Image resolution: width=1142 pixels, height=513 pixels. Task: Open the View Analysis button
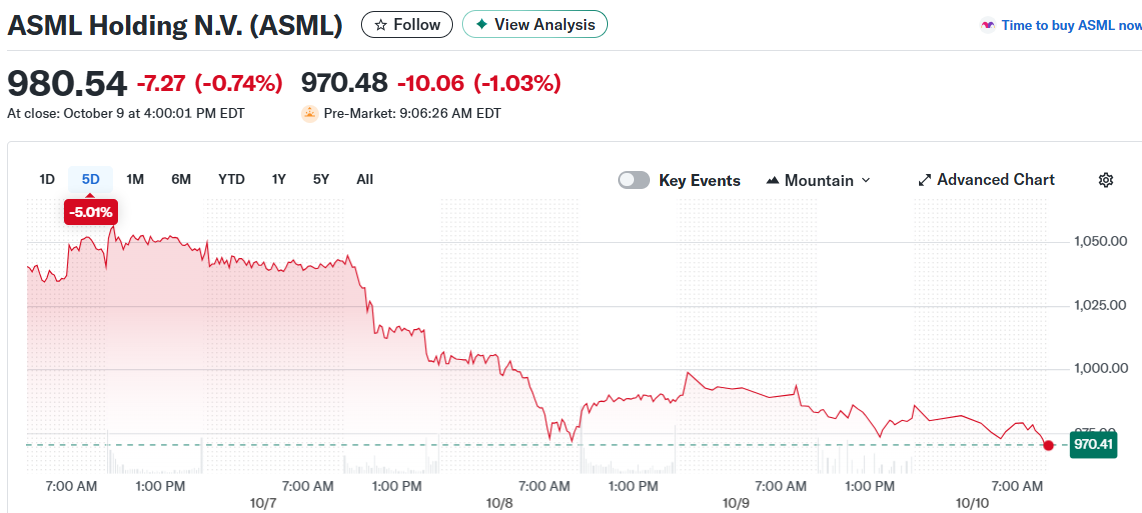(x=535, y=25)
